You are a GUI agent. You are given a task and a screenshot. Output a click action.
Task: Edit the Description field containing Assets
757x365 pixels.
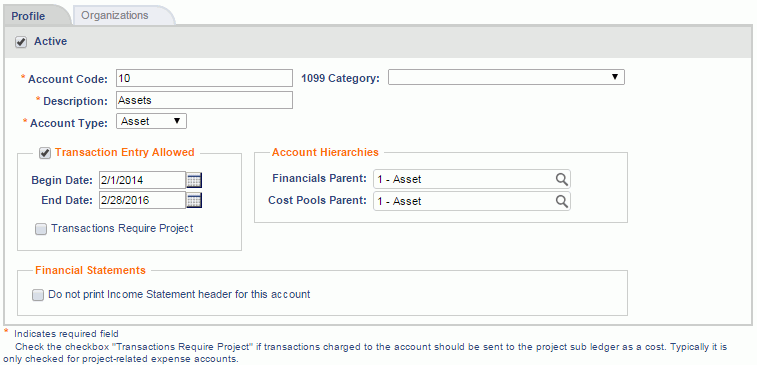pos(204,100)
